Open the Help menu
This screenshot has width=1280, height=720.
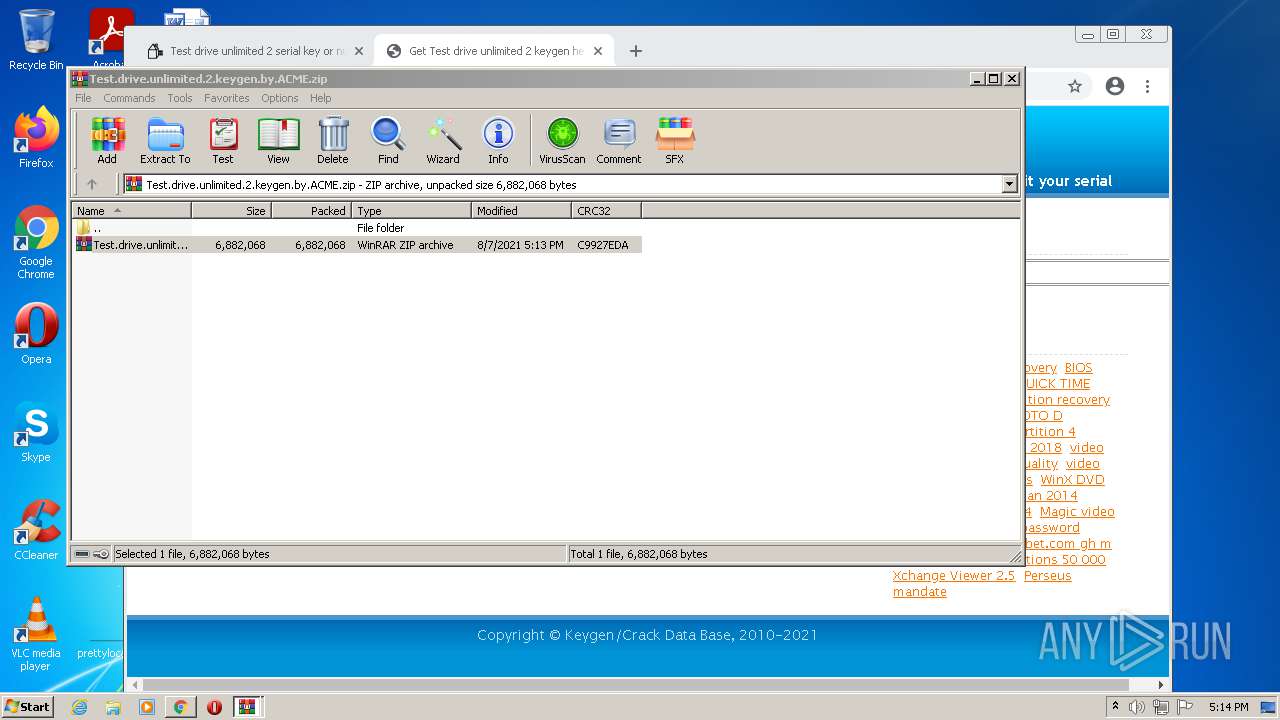click(320, 98)
